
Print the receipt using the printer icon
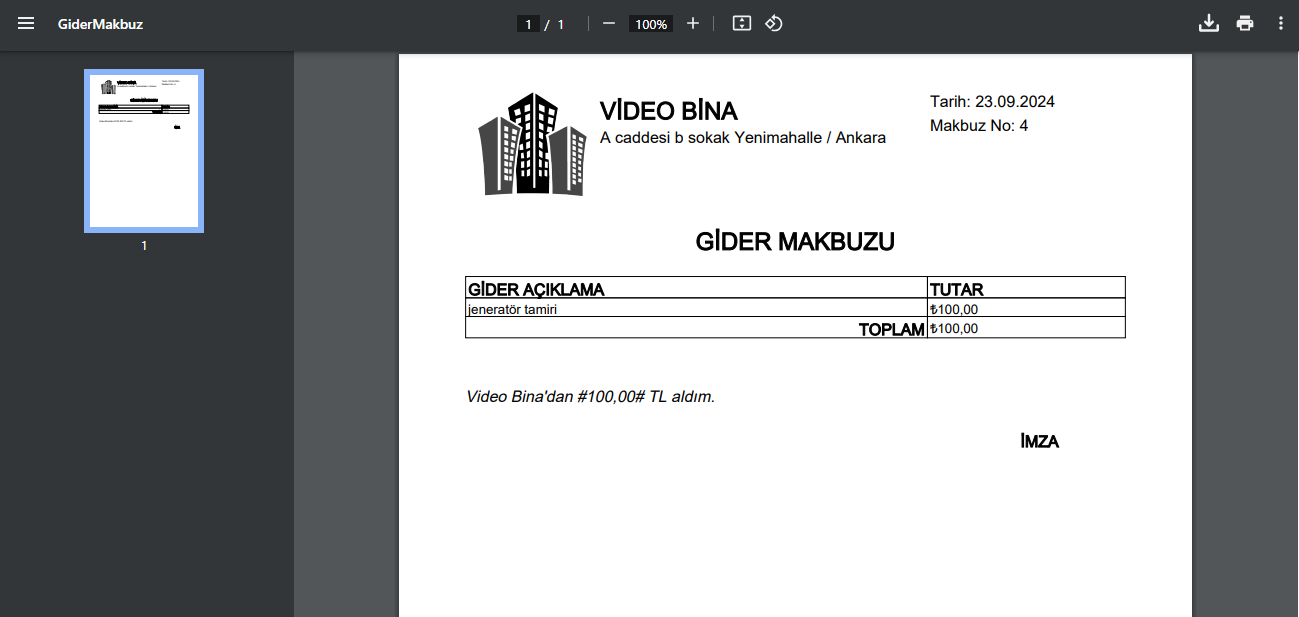1244,23
